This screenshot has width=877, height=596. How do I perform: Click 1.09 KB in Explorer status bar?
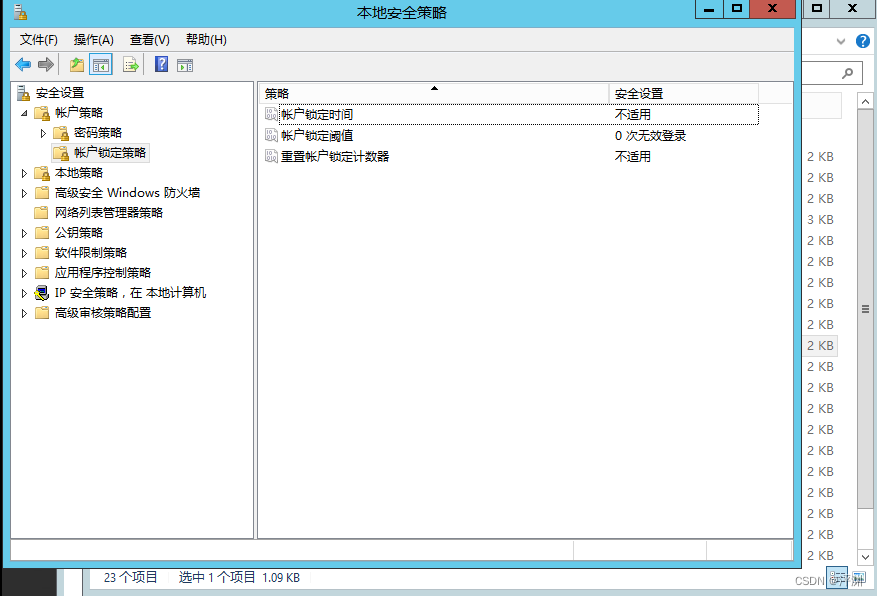(x=281, y=578)
